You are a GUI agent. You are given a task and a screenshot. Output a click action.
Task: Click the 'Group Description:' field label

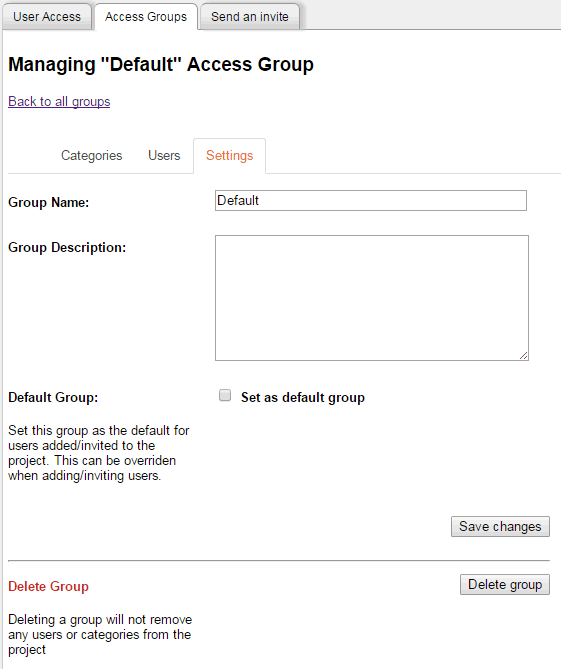(x=67, y=247)
